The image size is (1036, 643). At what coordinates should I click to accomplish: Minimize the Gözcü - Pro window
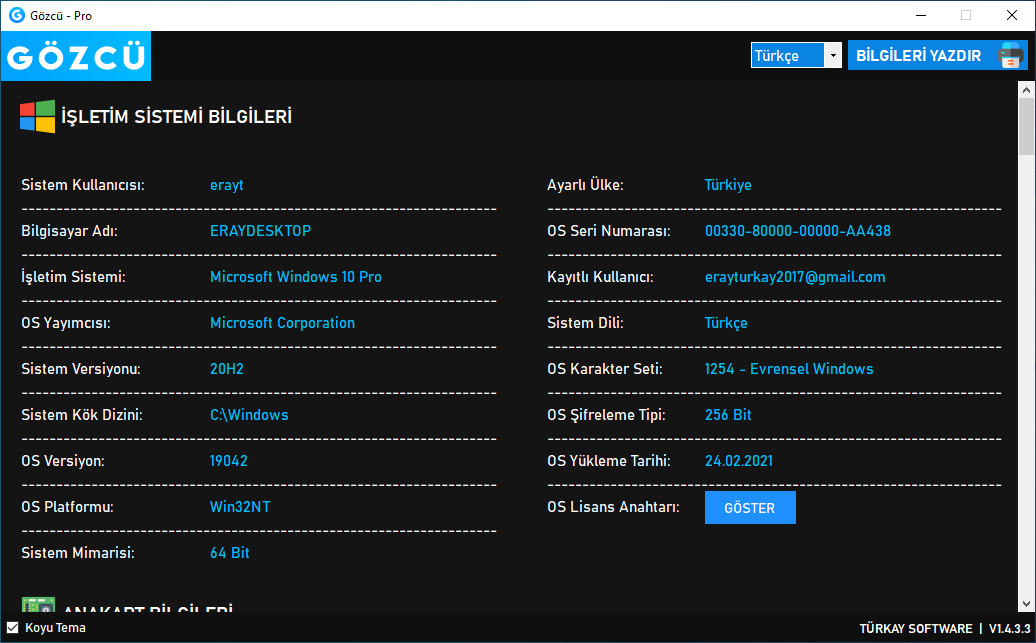(920, 15)
